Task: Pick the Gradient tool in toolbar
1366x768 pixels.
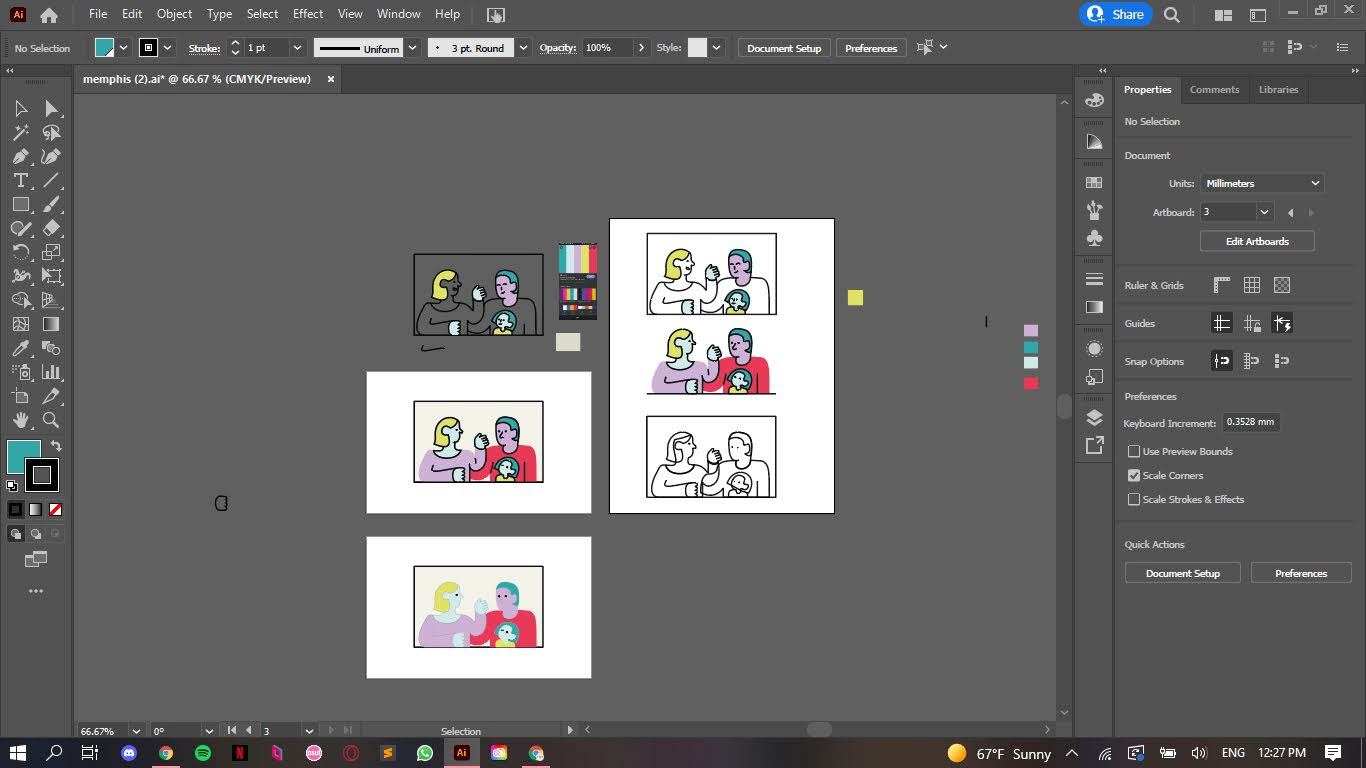Action: [51, 324]
